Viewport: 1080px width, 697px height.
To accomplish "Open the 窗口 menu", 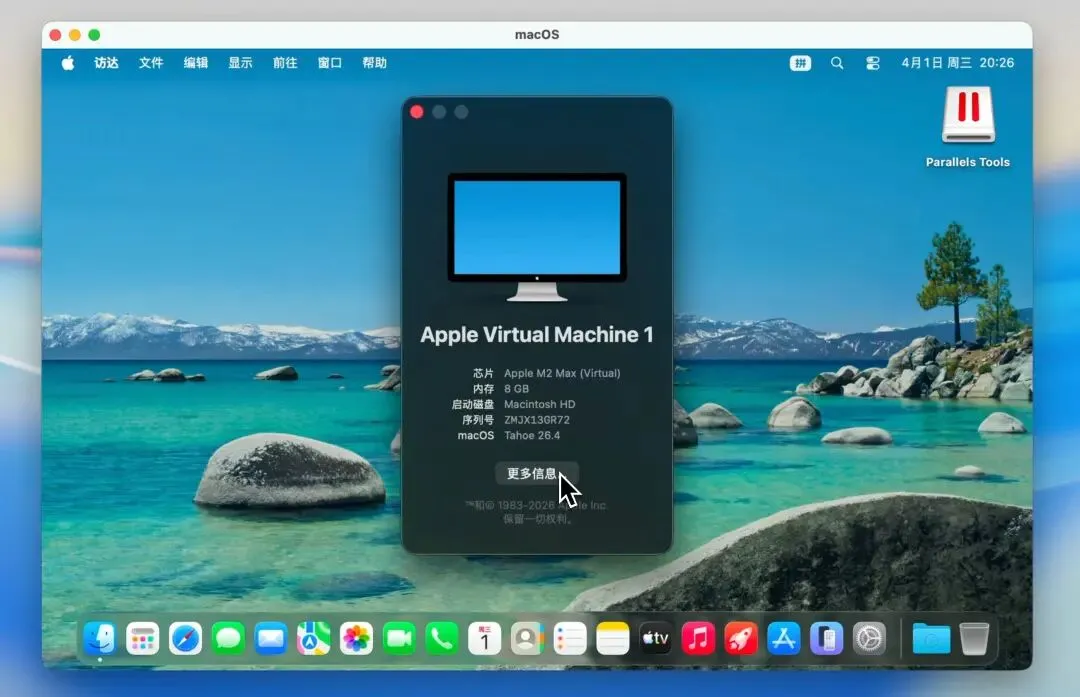I will click(x=330, y=63).
